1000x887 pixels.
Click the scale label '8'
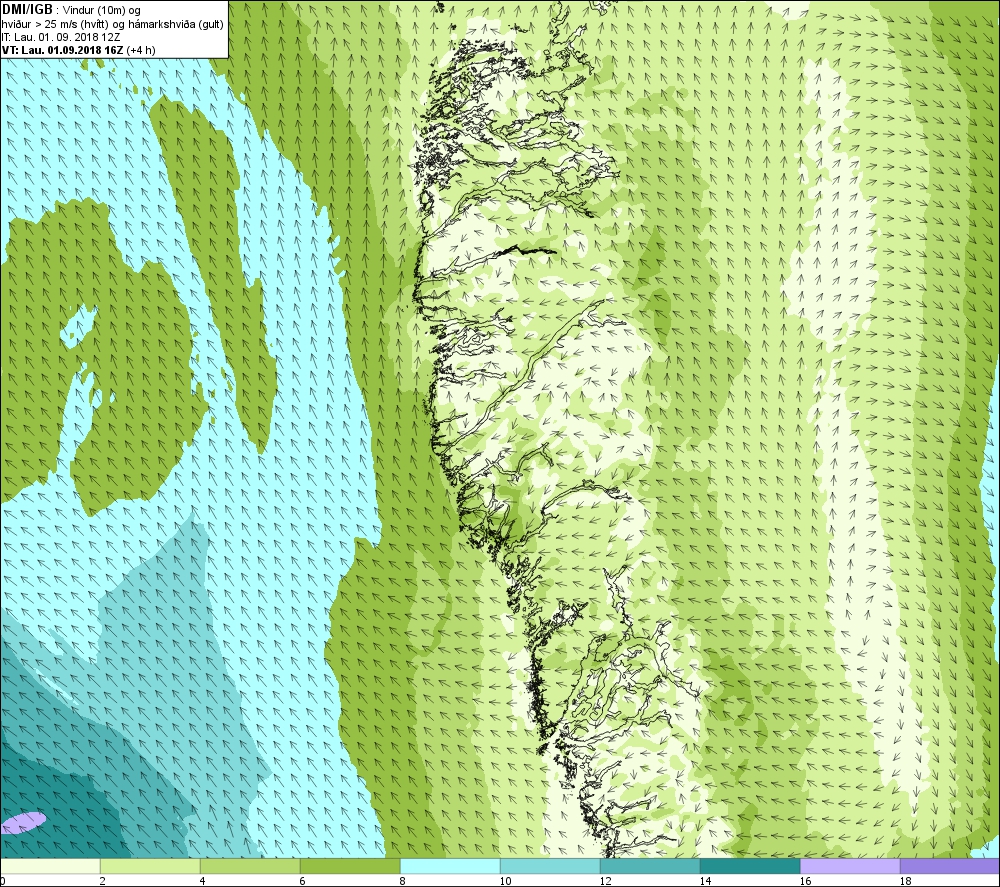point(404,881)
